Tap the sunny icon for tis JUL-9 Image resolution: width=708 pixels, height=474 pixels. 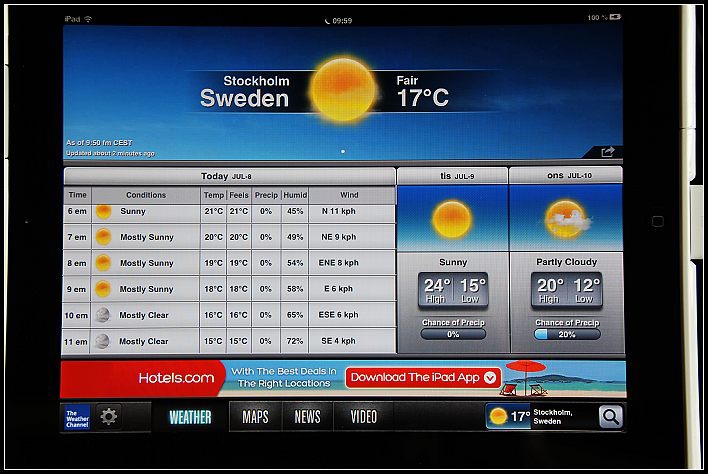(x=452, y=219)
